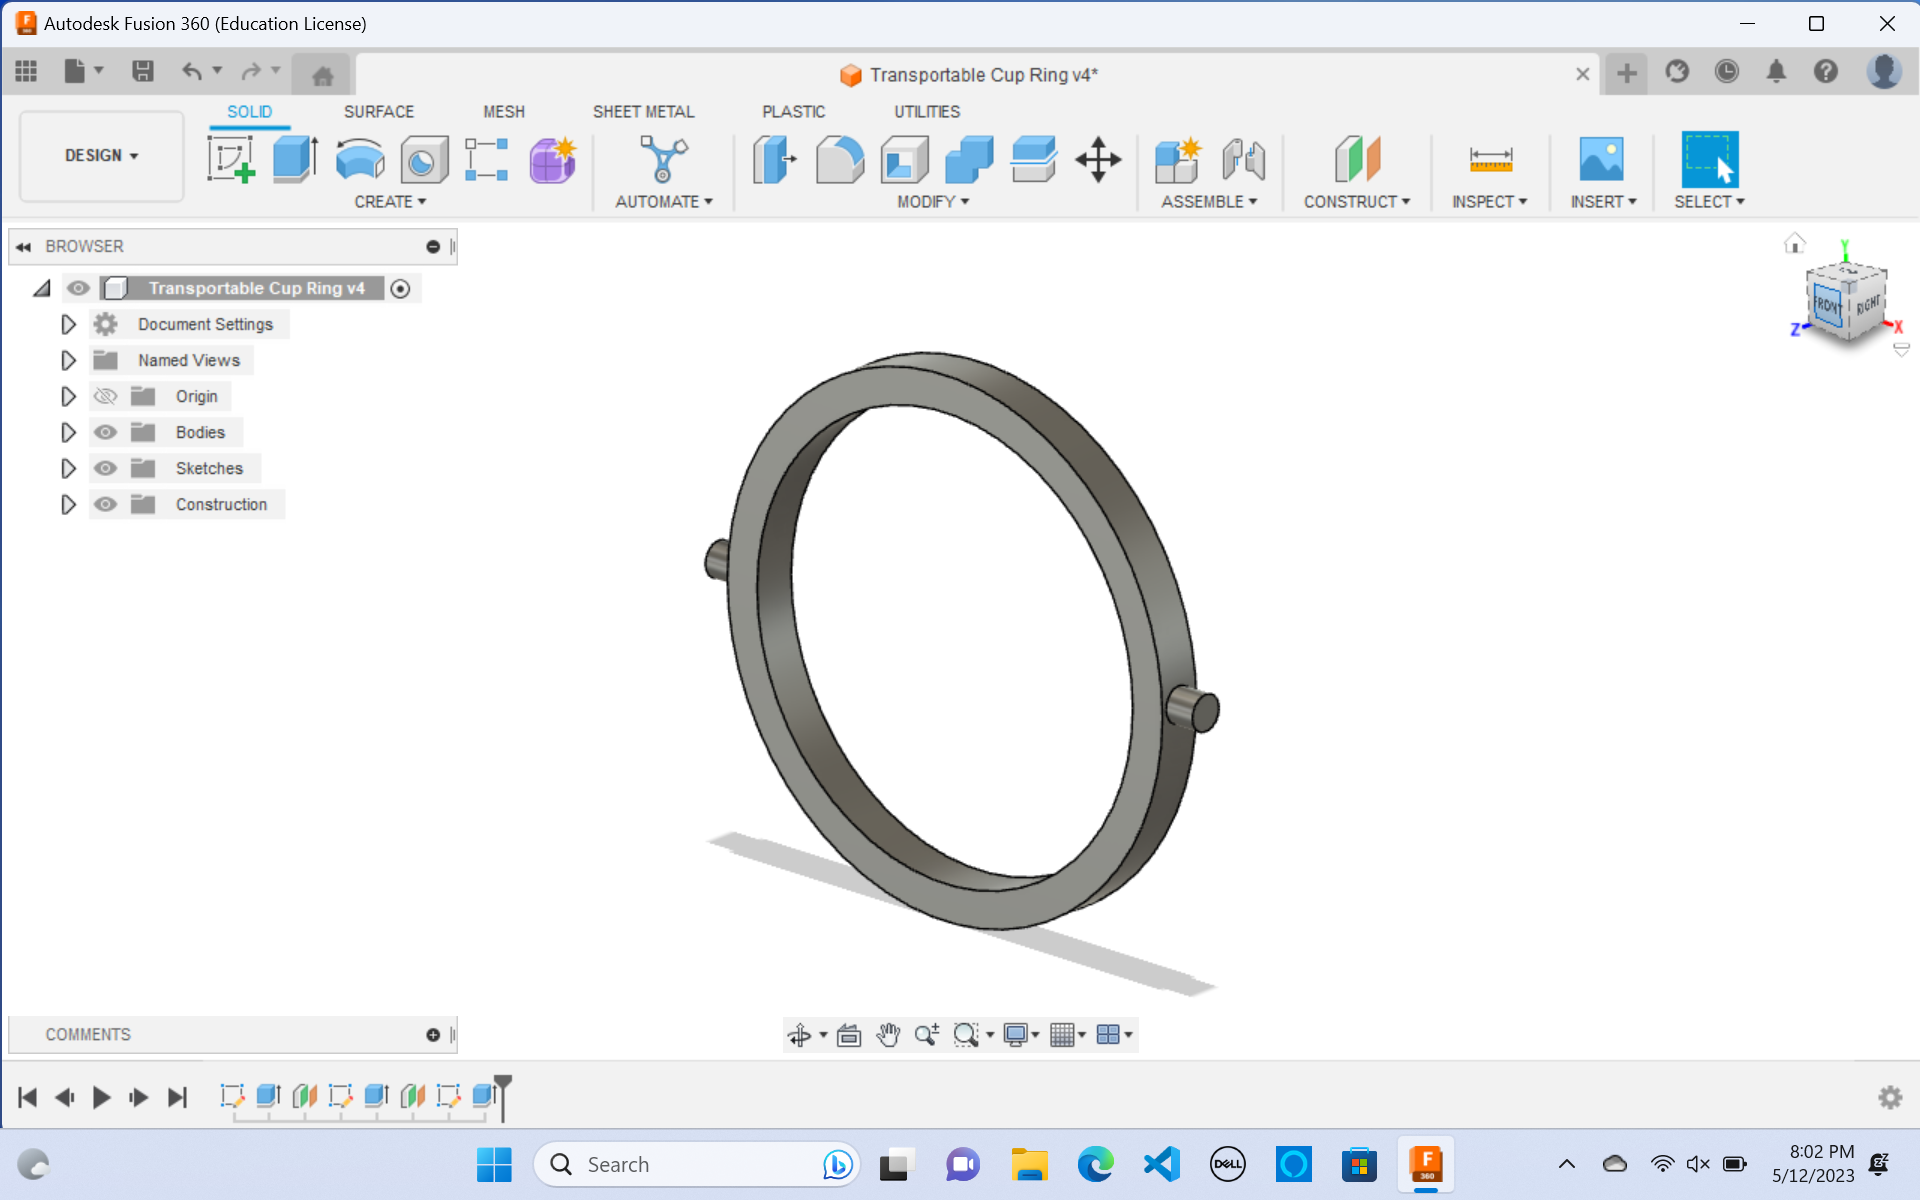The width and height of the screenshot is (1920, 1200).
Task: Collapse the Browser panel
Action: tap(22, 246)
